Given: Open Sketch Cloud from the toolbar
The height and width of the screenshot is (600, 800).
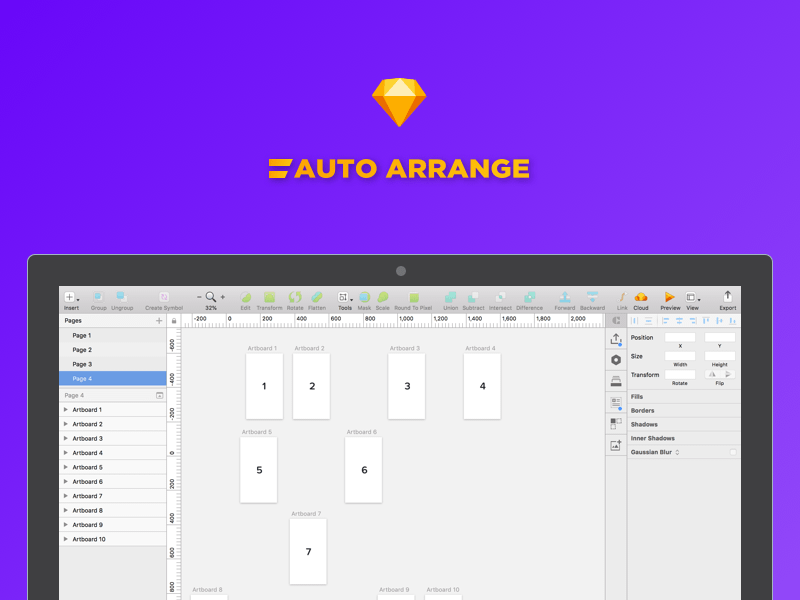Looking at the screenshot, I should 641,297.
